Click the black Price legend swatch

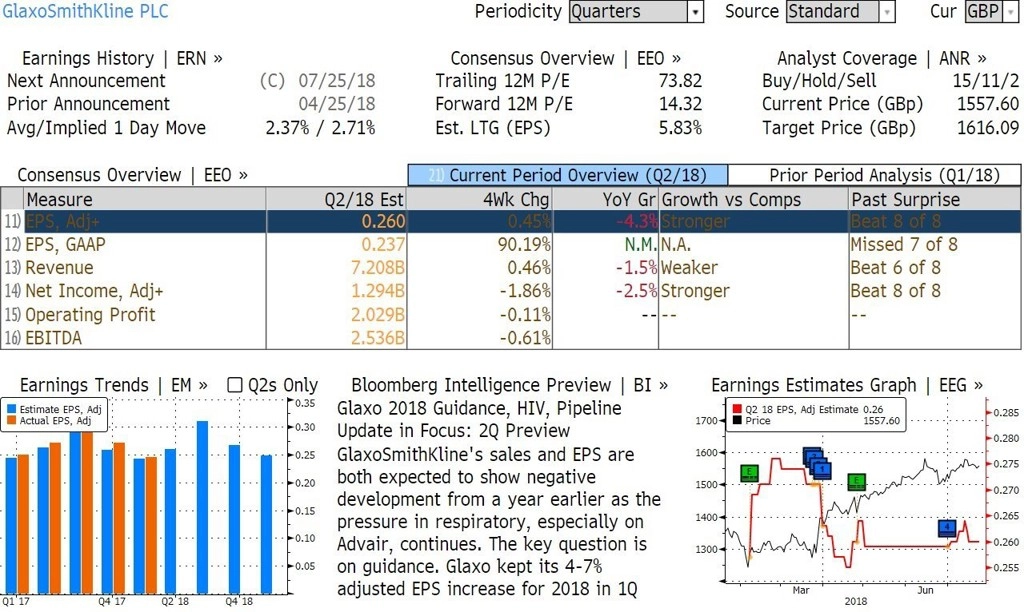pos(737,421)
